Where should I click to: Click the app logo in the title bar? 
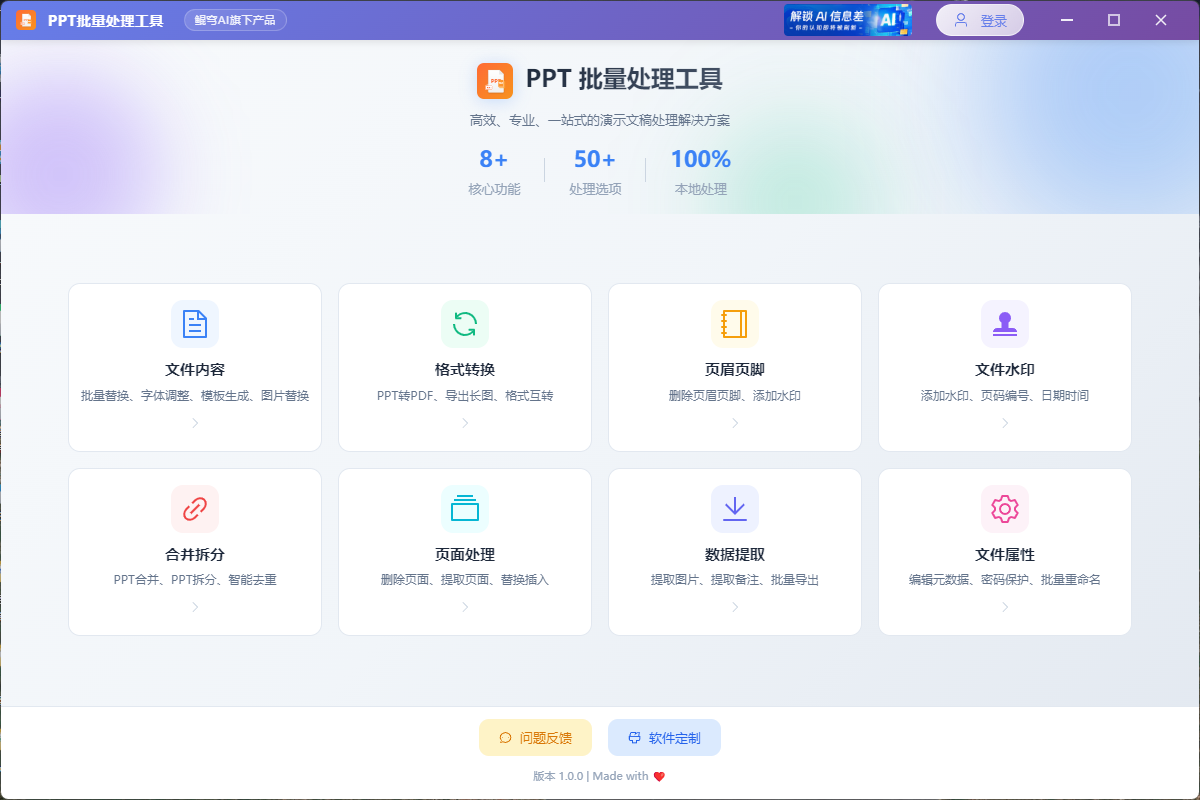[x=25, y=19]
